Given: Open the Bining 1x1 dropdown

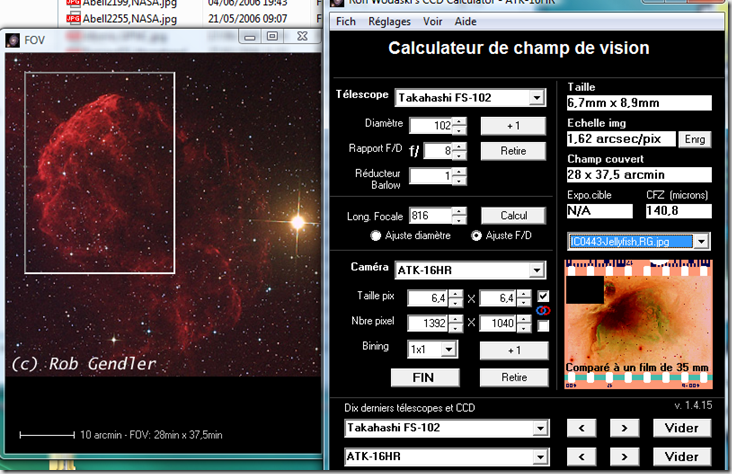Looking at the screenshot, I should pyautogui.click(x=449, y=349).
